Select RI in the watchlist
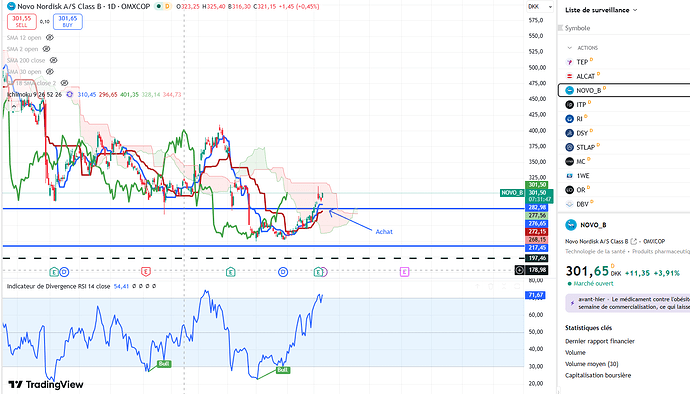The height and width of the screenshot is (394, 690). point(624,119)
